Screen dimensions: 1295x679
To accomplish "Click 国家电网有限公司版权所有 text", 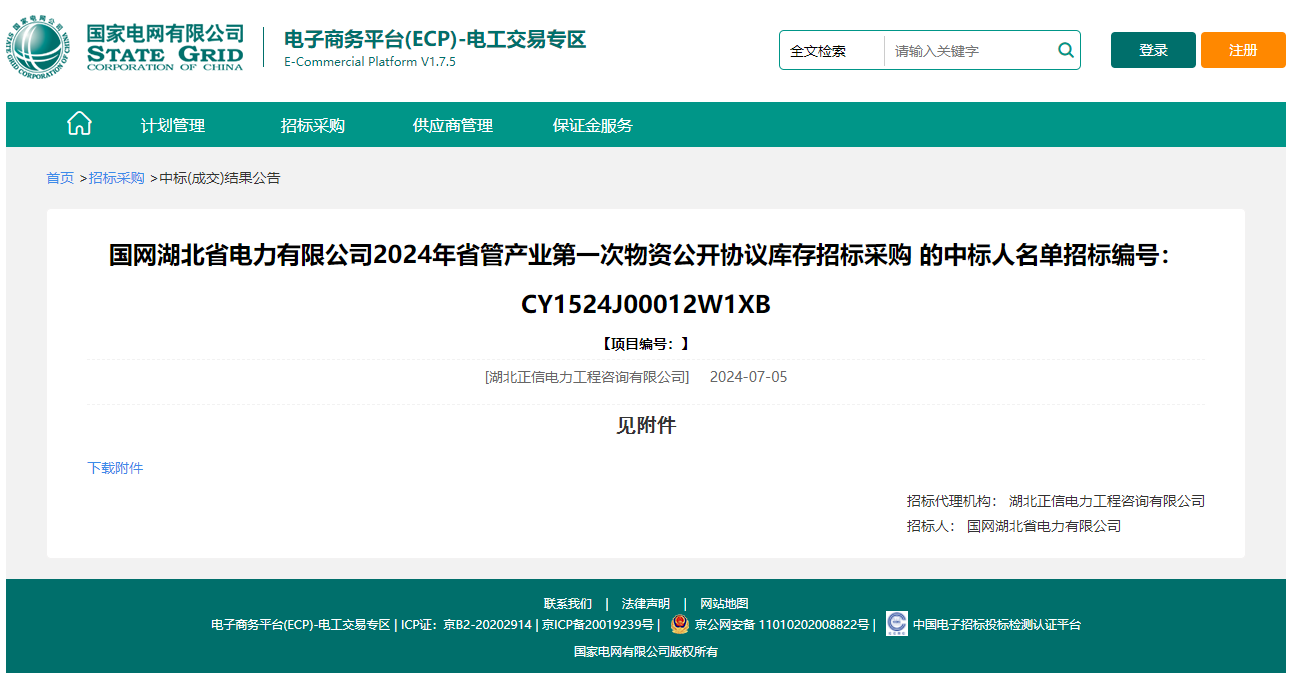I will pos(646,652).
